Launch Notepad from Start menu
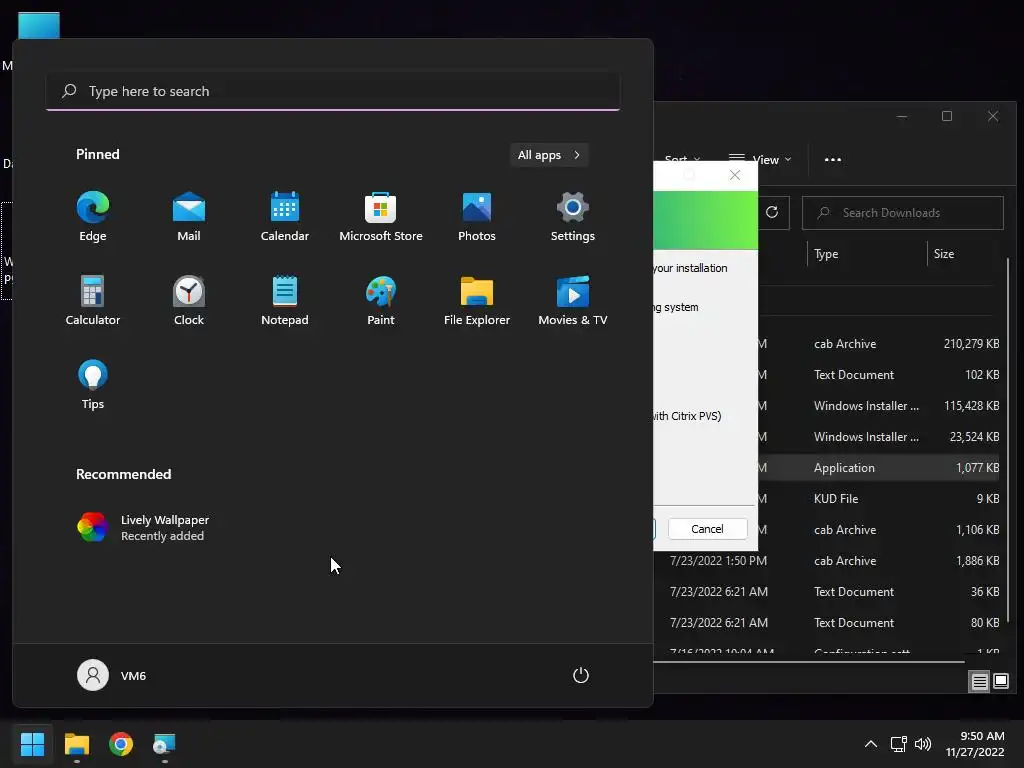Viewport: 1024px width, 768px height. pos(285,300)
